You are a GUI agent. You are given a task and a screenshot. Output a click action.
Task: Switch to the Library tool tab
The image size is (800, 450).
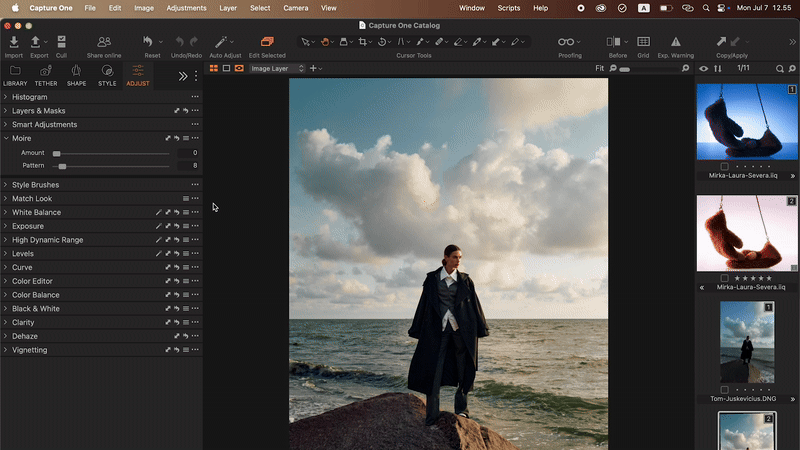[x=15, y=75]
